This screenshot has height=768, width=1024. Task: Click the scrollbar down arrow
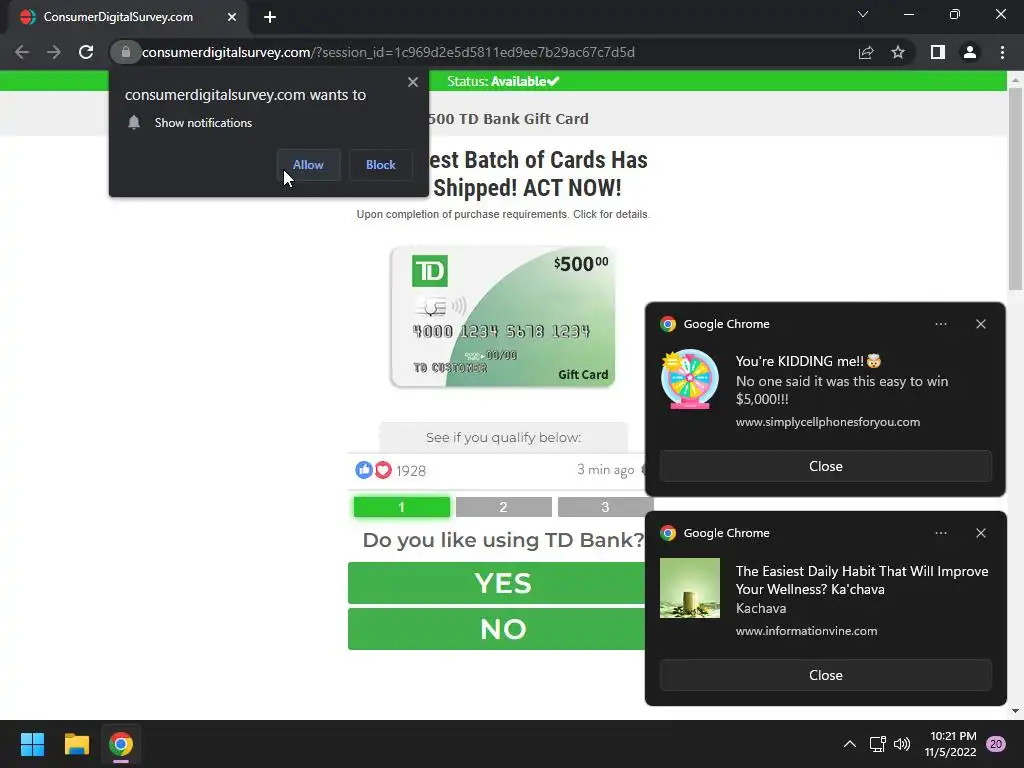coord(1015,711)
